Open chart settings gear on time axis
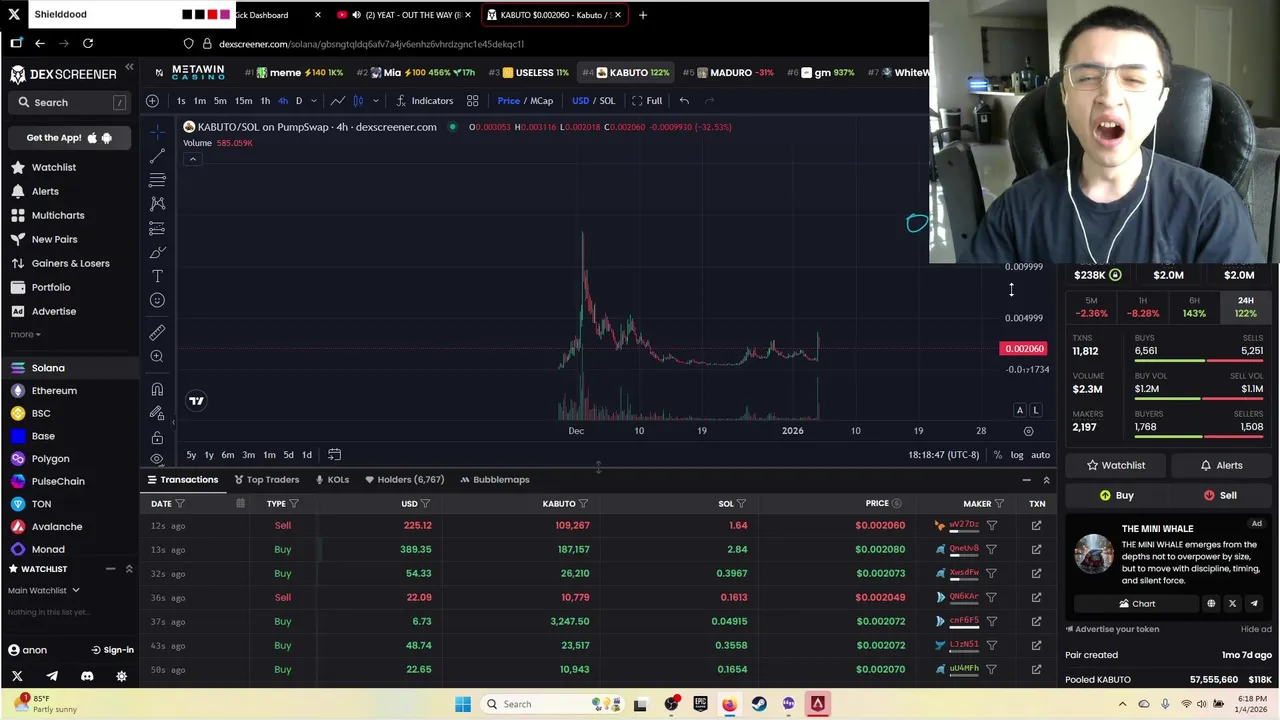Viewport: 1280px width, 720px height. (x=1028, y=431)
